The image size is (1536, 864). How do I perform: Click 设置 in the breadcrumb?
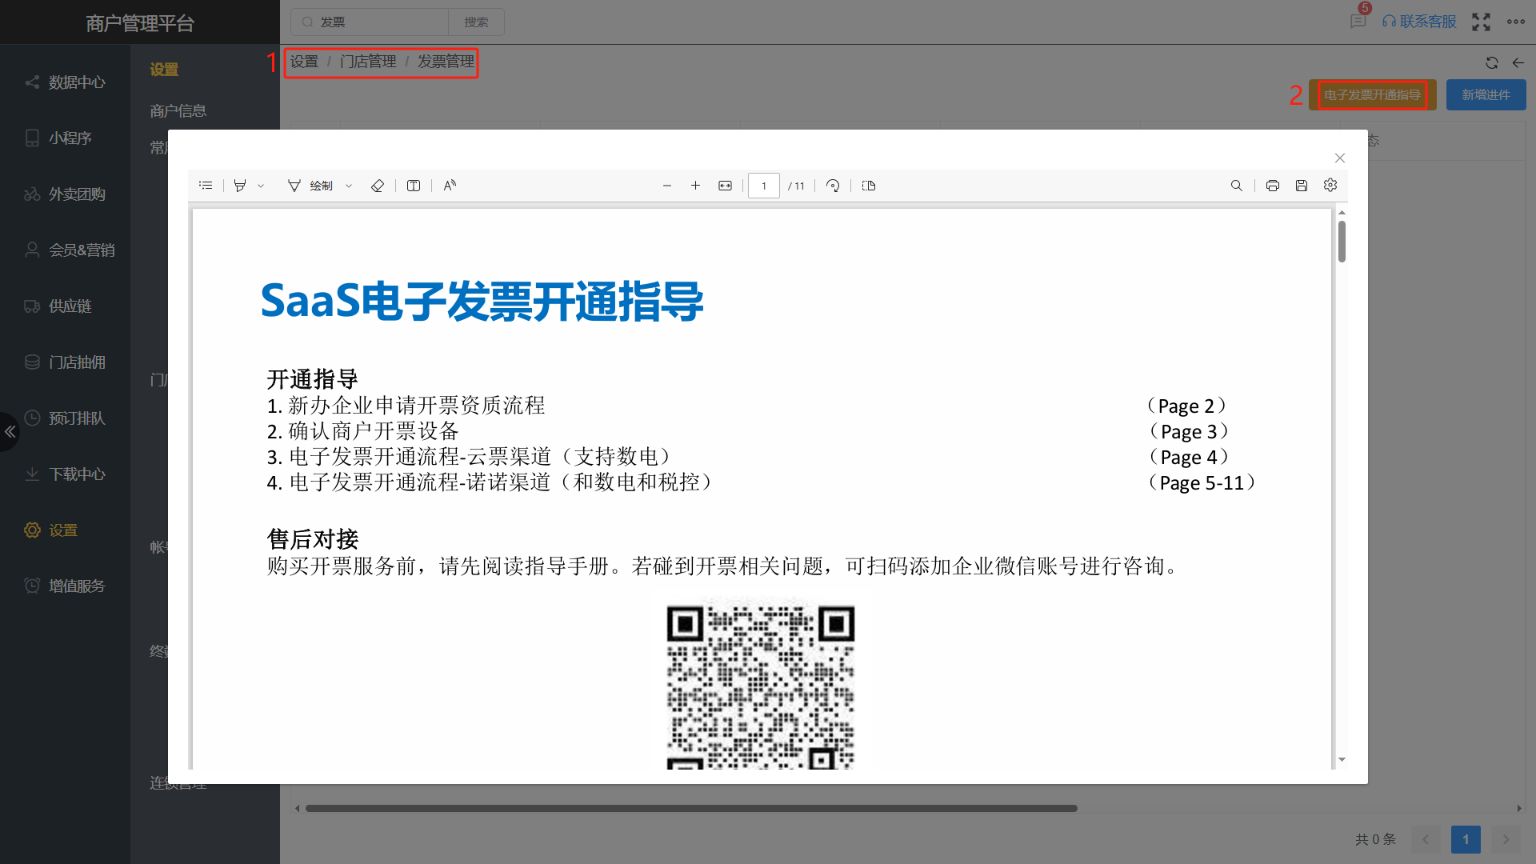304,61
